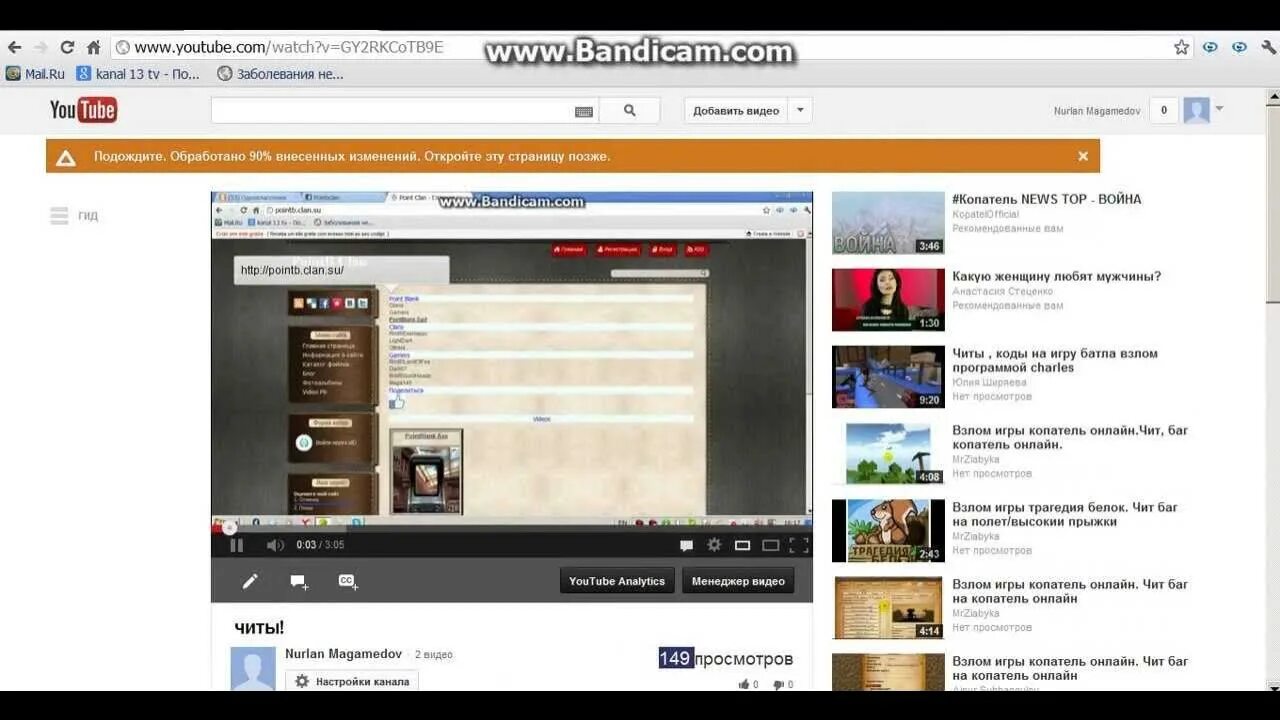
Task: Open YouTube Analytics
Action: [x=617, y=581]
